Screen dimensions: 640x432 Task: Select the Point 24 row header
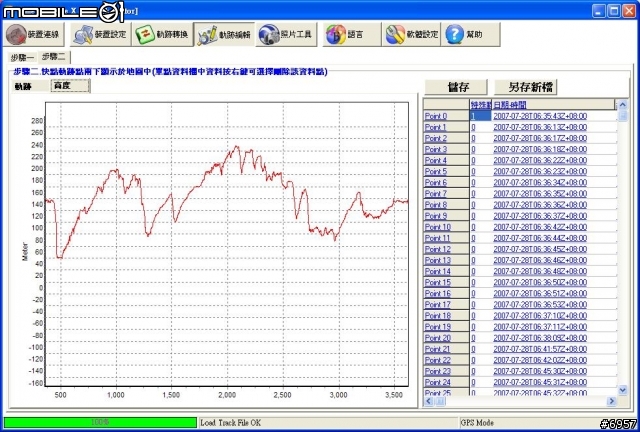pos(446,382)
